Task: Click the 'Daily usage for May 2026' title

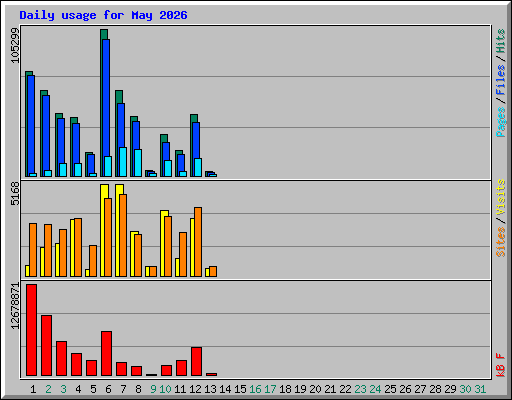Action: point(103,15)
